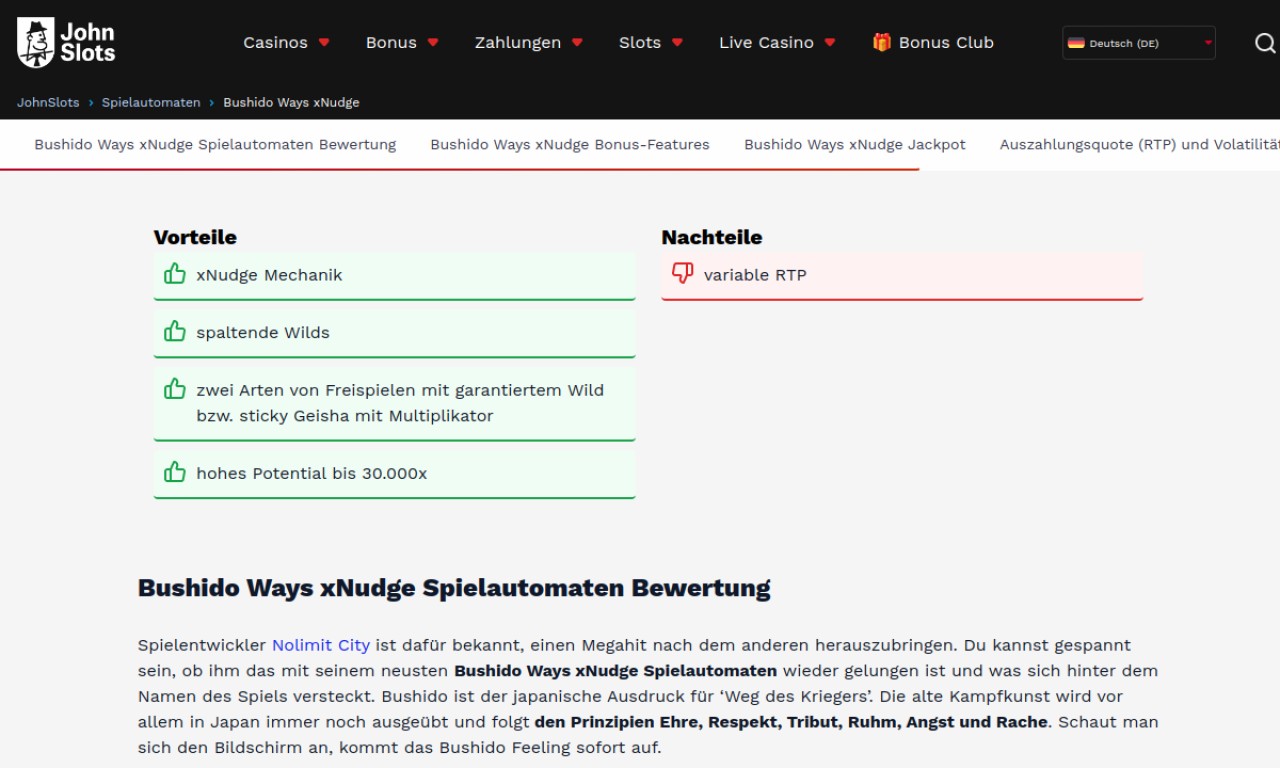1280x768 pixels.
Task: Click the text 'hohes Potential bis 30.000x'
Action: click(312, 473)
